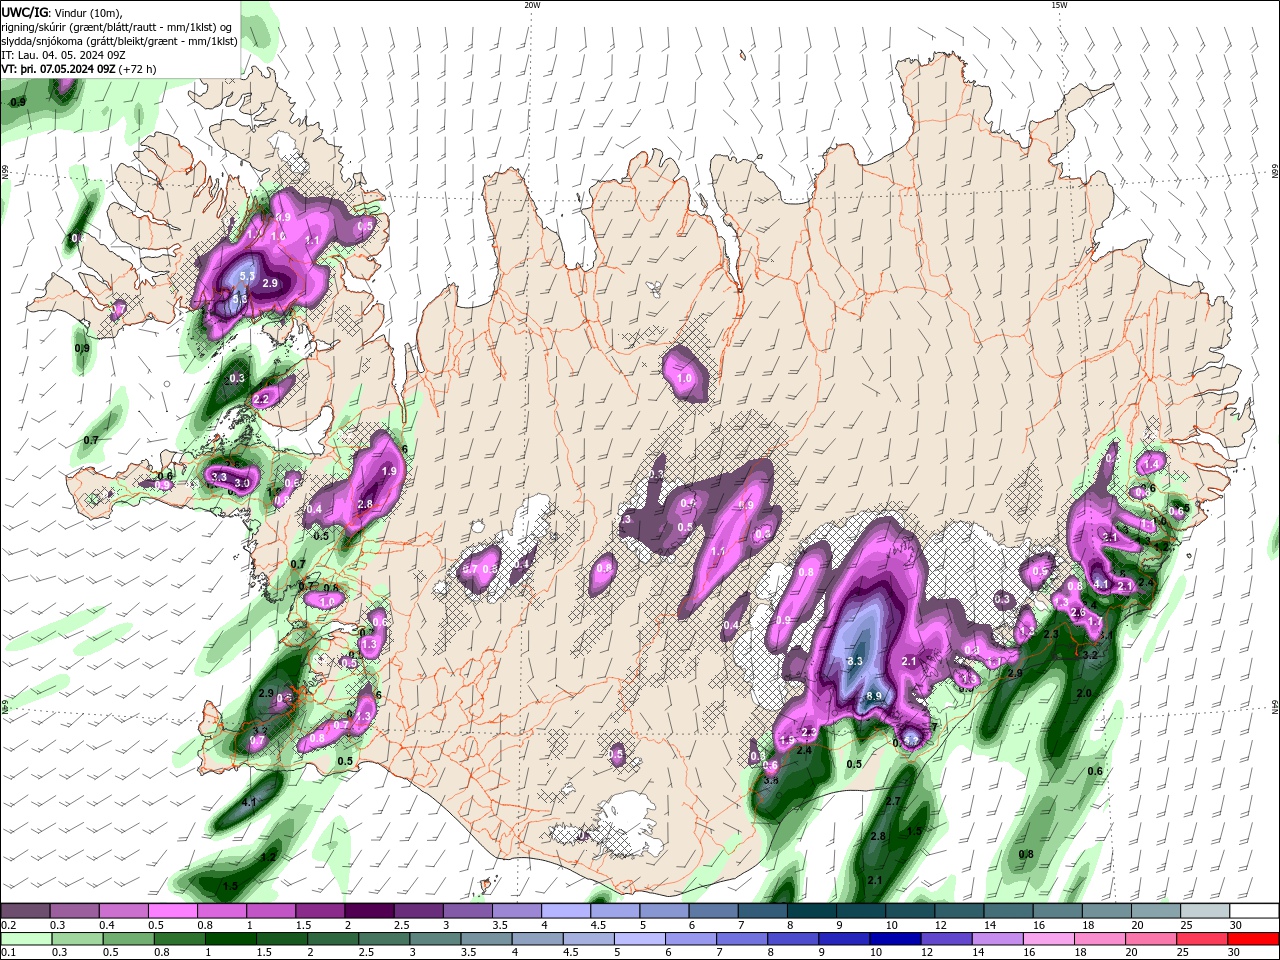Select the snow legend swatch between 12 and 14
Image resolution: width=1280 pixels, height=960 pixels.
pyautogui.click(x=960, y=911)
